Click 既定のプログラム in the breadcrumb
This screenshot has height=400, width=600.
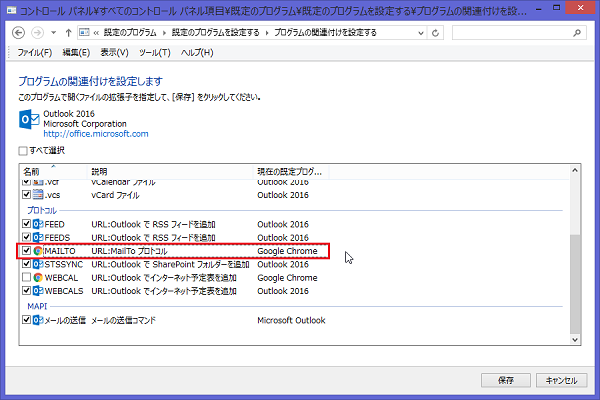[130, 33]
